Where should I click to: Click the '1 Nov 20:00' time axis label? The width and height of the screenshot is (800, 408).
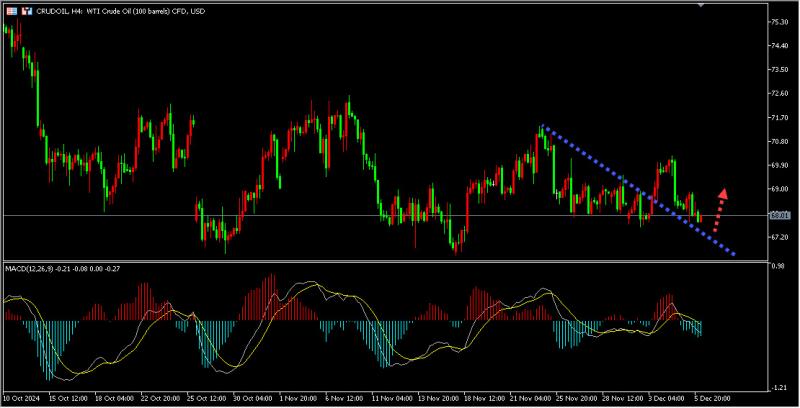[298, 398]
